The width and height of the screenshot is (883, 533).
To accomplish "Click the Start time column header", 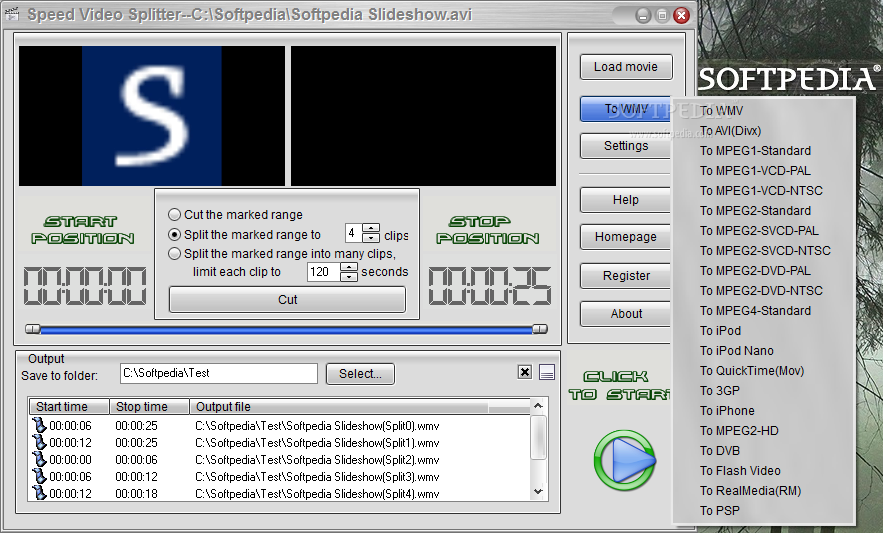I will [x=69, y=406].
